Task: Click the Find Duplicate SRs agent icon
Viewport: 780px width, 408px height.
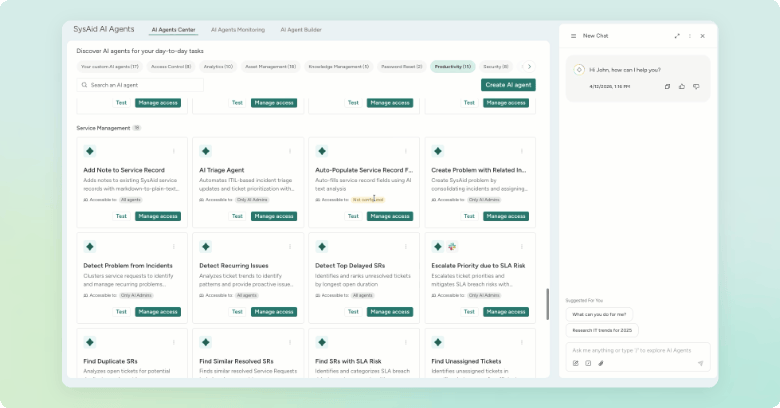Action: [x=90, y=342]
